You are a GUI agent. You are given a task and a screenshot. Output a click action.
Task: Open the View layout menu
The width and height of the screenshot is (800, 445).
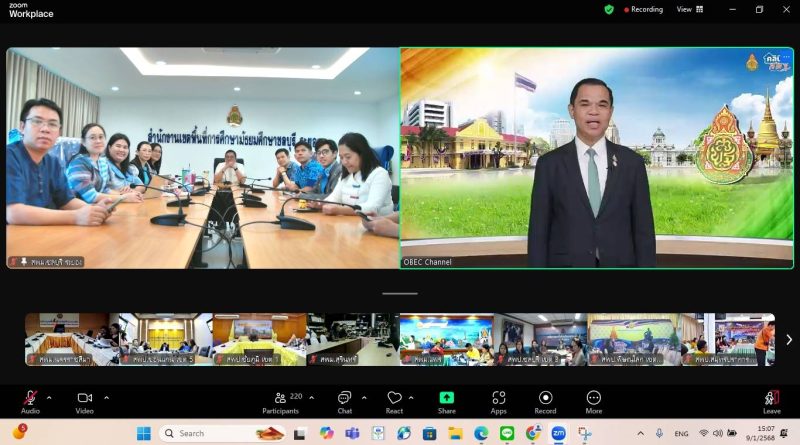[687, 9]
